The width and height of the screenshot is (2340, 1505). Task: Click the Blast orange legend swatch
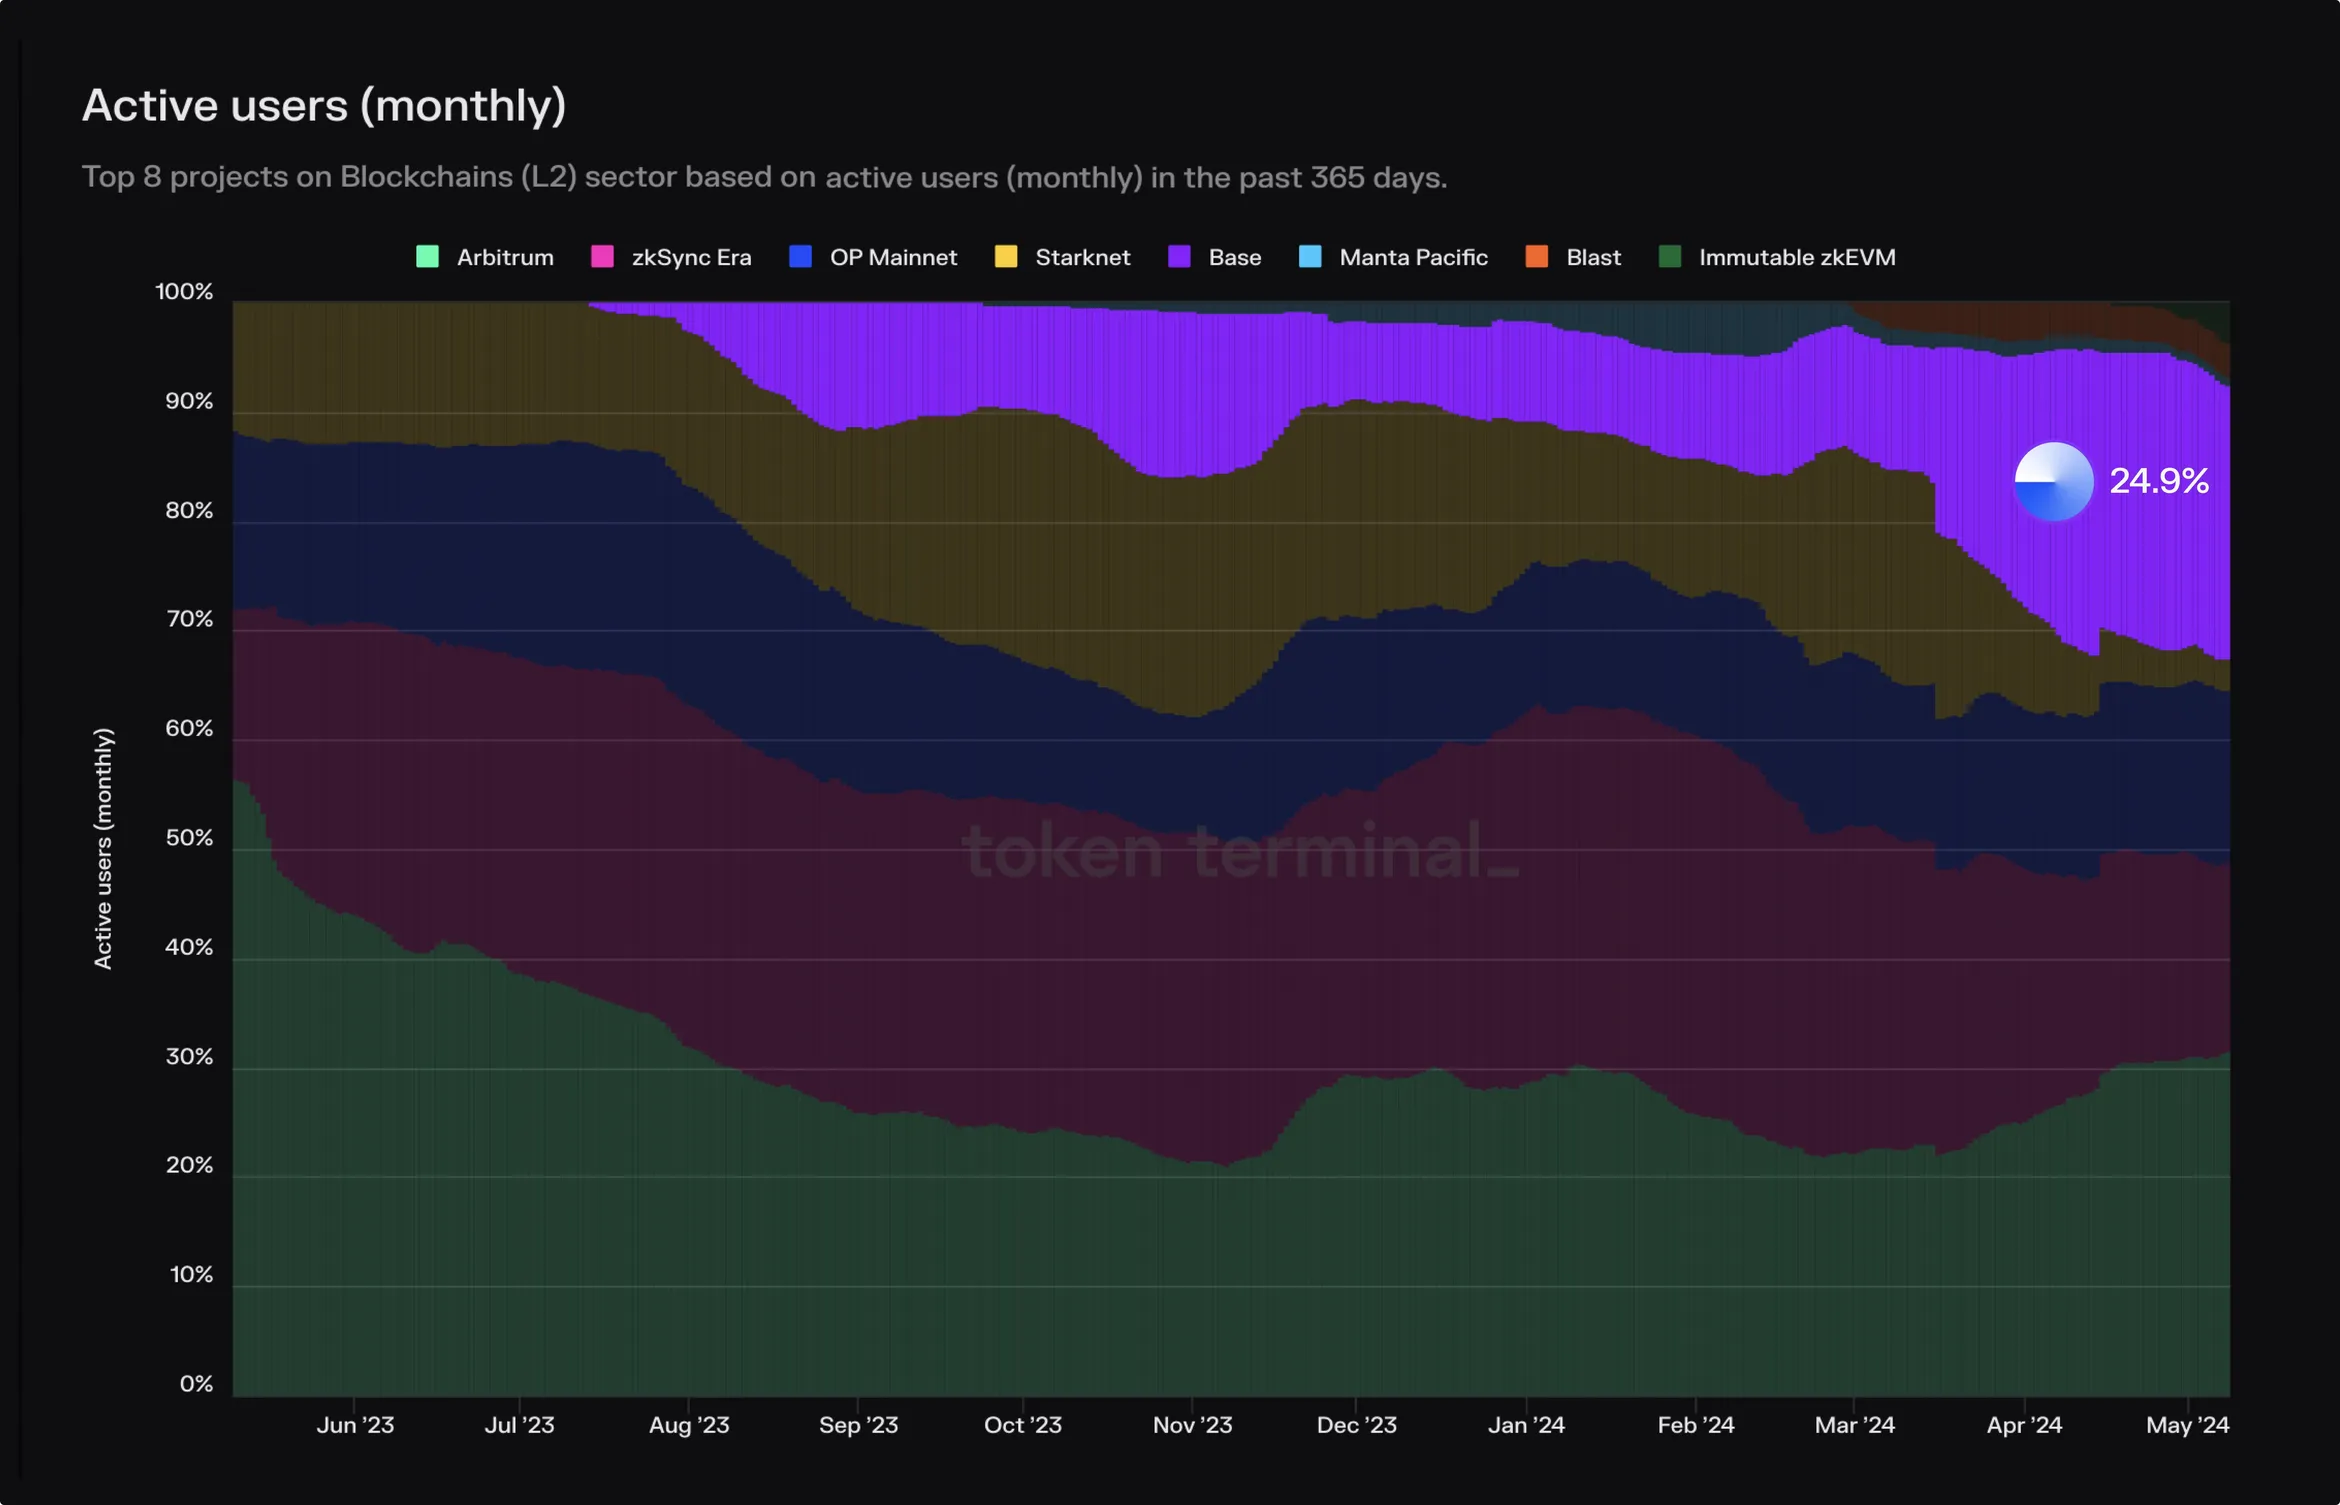[1537, 257]
